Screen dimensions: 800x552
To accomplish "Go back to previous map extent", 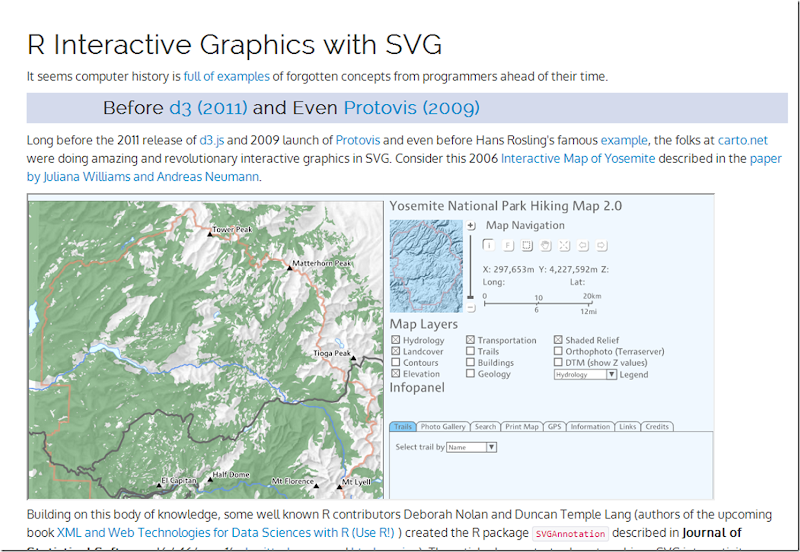I will click(583, 245).
